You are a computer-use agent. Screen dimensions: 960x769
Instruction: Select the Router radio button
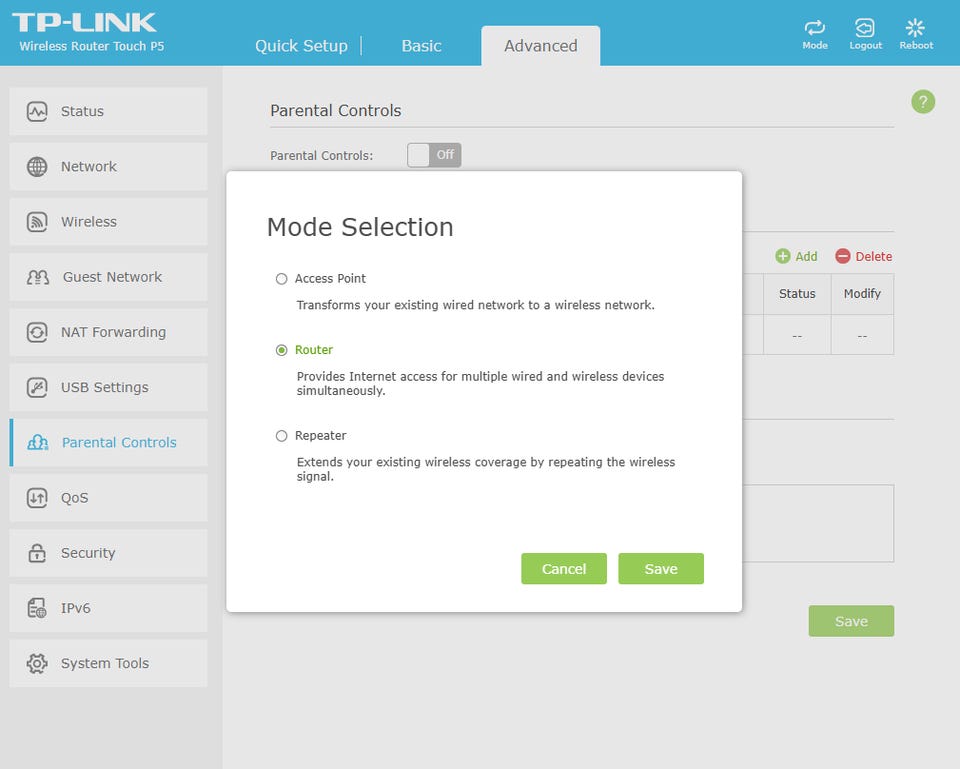coord(281,350)
